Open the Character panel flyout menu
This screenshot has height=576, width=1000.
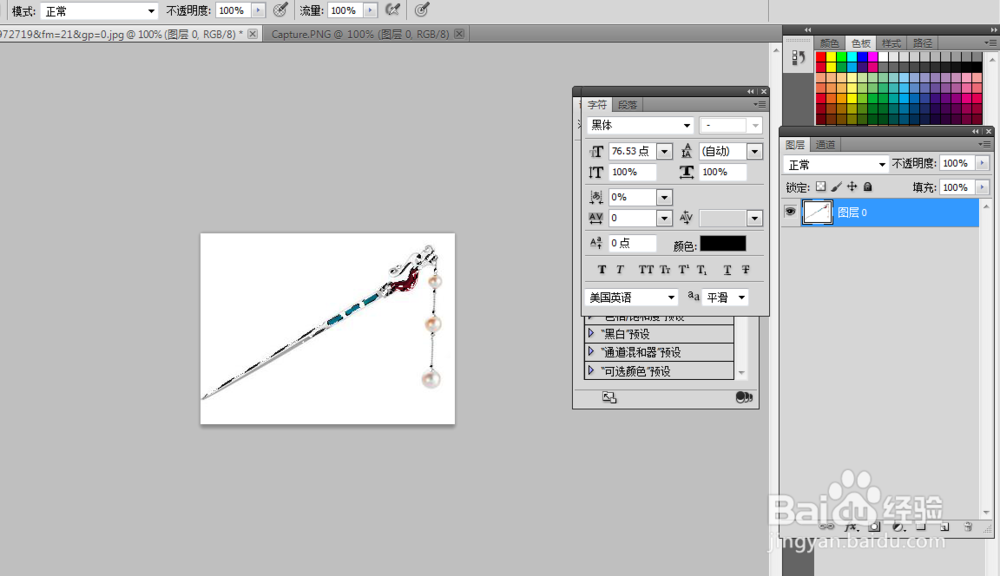point(759,104)
